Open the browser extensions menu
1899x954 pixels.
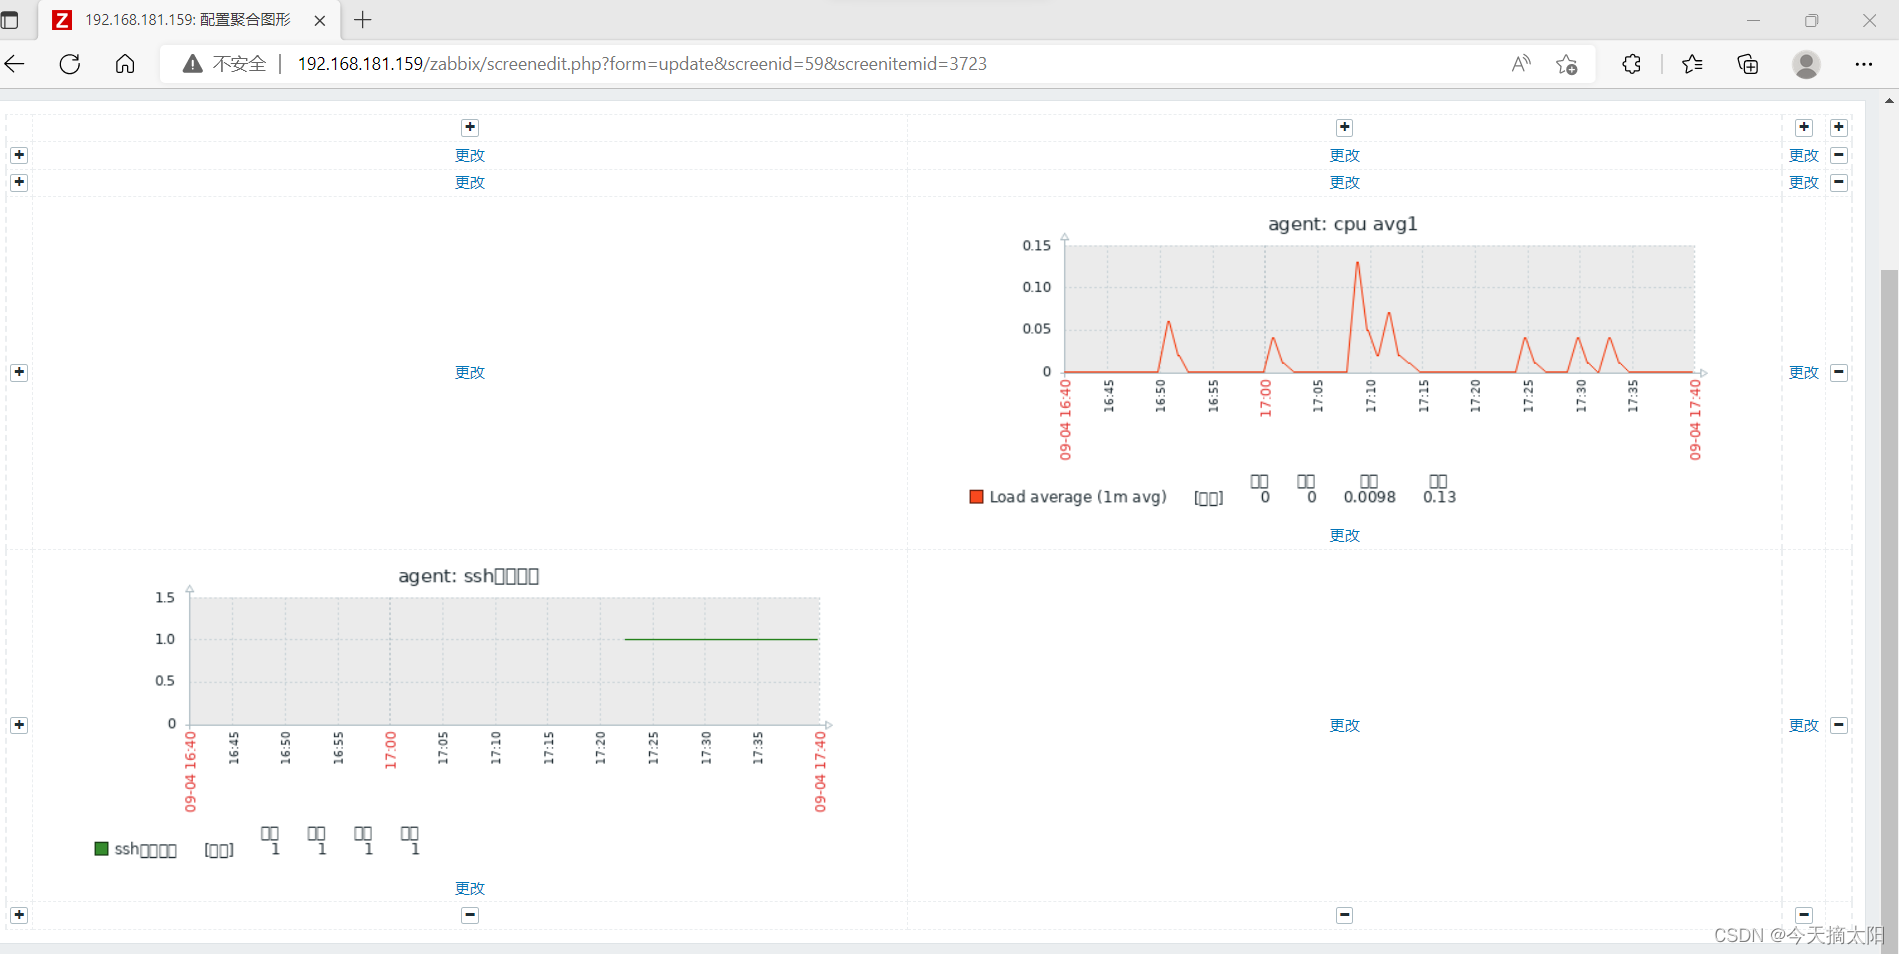pos(1632,64)
